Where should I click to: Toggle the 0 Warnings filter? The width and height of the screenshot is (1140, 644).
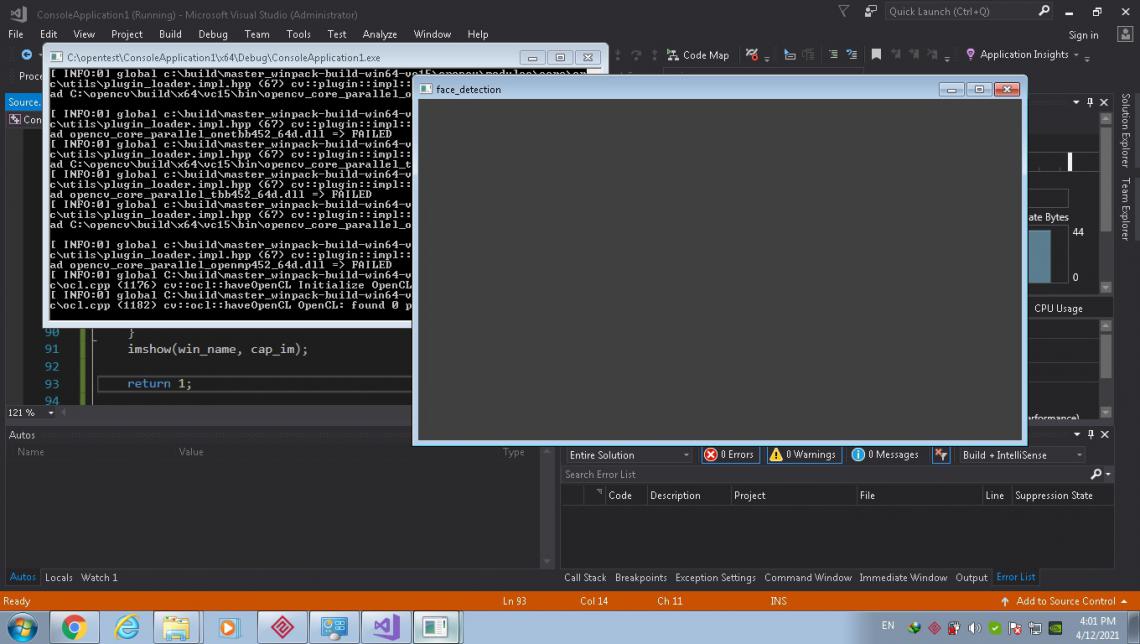tap(802, 455)
